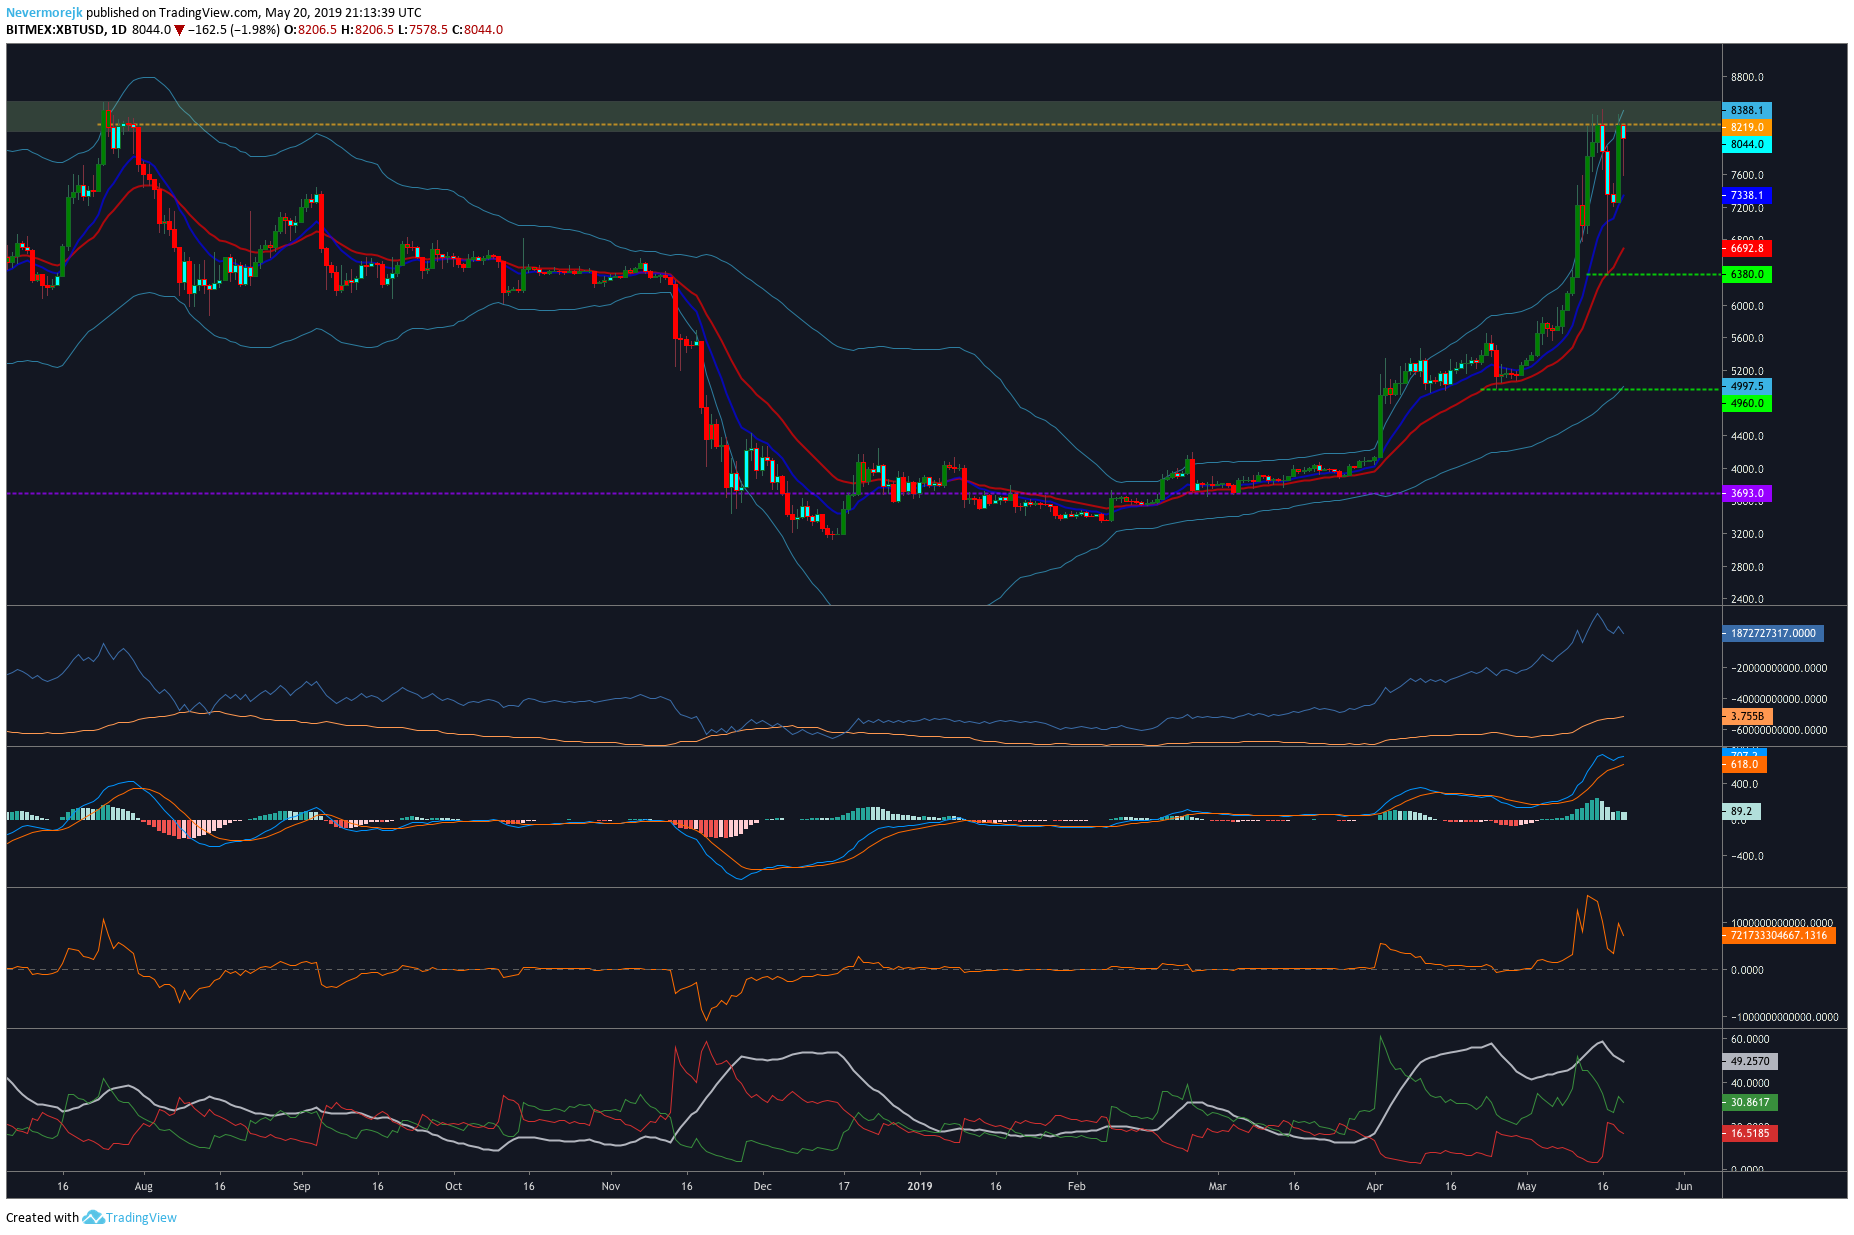This screenshot has height=1235, width=1854.
Task: Click the 5600.0 price axis tick
Action: click(1747, 338)
